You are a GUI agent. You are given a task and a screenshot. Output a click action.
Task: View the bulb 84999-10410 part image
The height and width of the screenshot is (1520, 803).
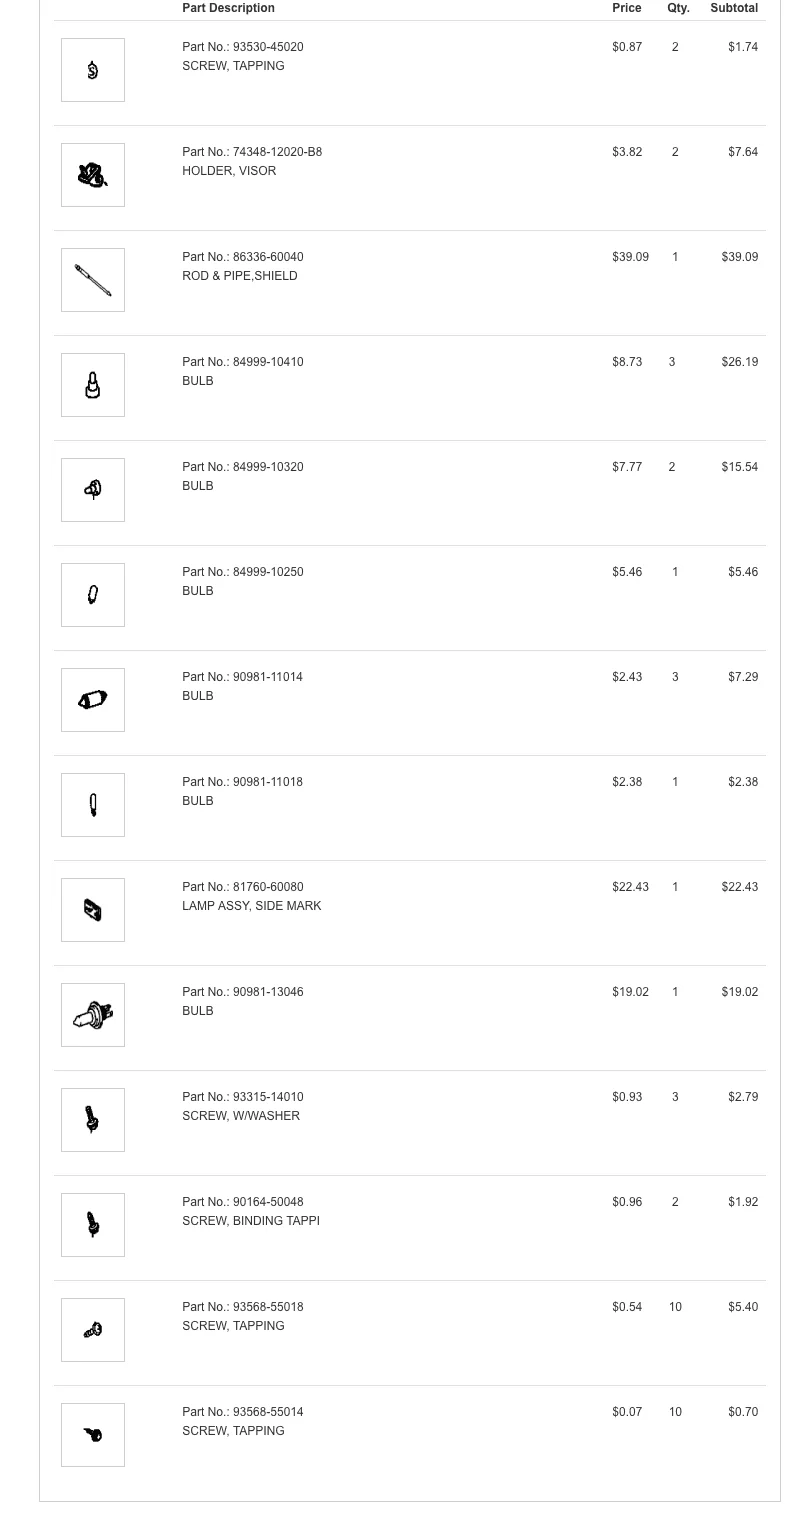pyautogui.click(x=93, y=385)
